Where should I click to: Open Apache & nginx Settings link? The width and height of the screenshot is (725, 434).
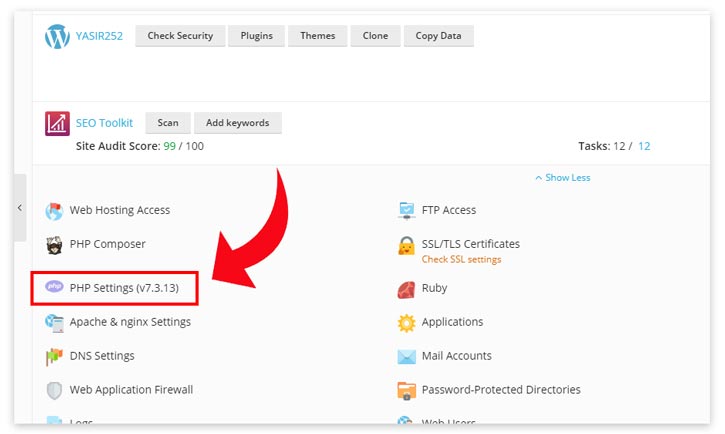(x=130, y=322)
